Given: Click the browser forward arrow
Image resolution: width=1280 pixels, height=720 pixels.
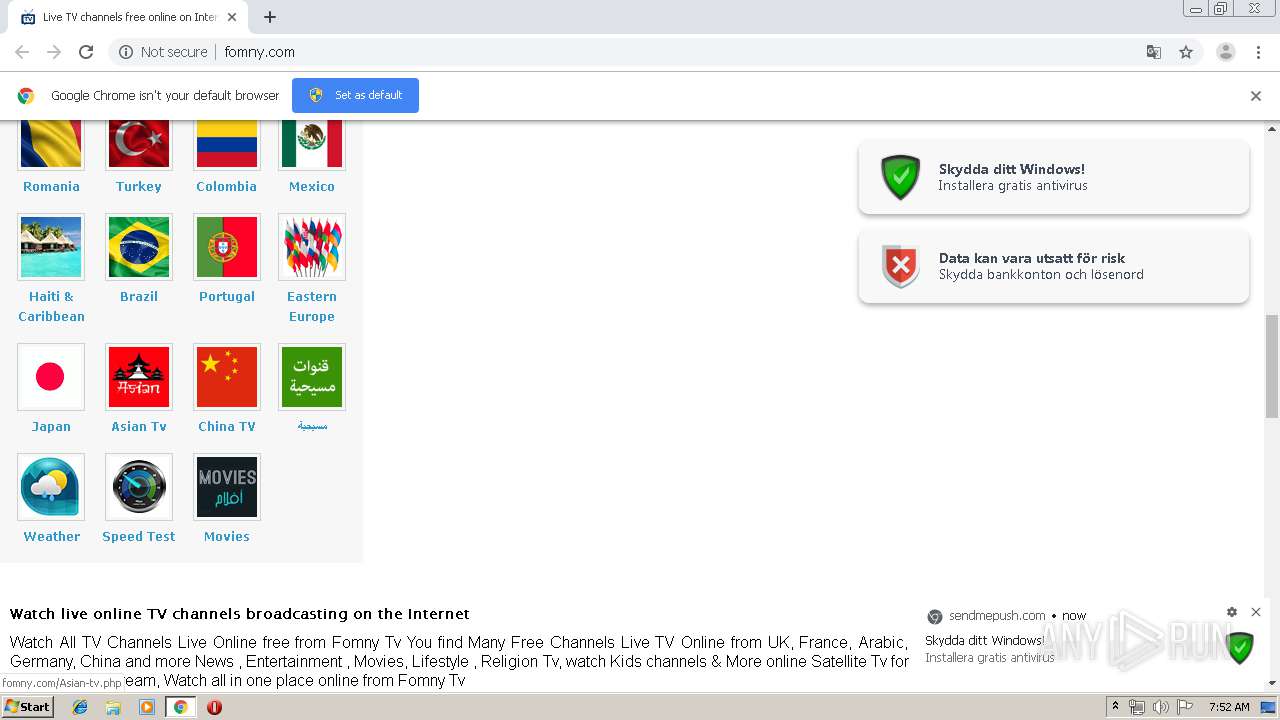Looking at the screenshot, I should [54, 52].
